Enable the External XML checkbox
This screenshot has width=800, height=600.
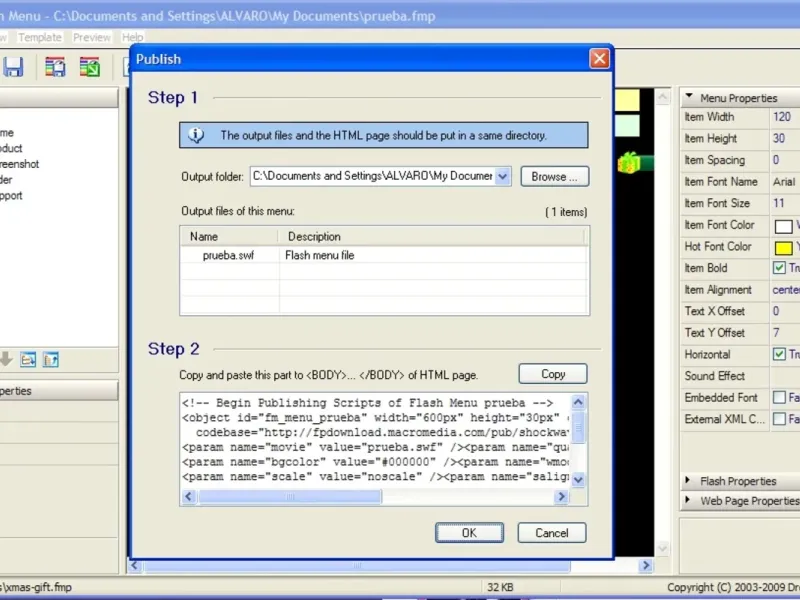point(779,419)
